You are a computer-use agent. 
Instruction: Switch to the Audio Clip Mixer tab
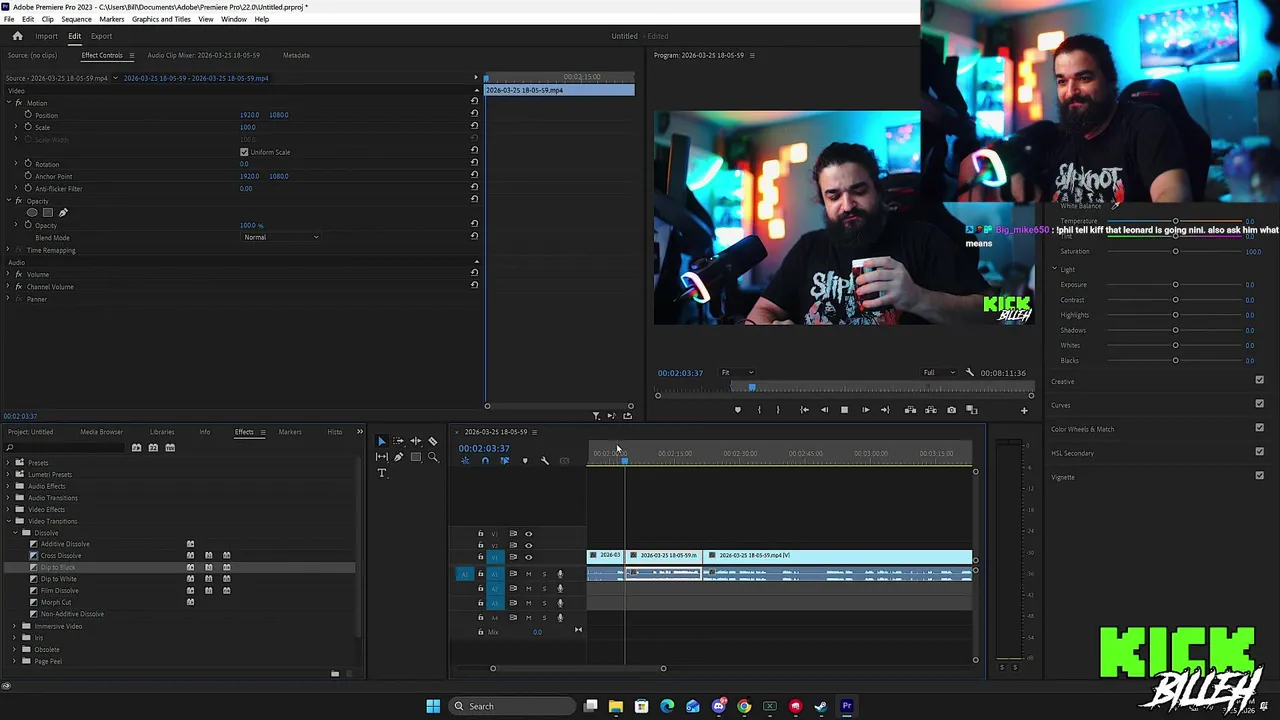203,55
